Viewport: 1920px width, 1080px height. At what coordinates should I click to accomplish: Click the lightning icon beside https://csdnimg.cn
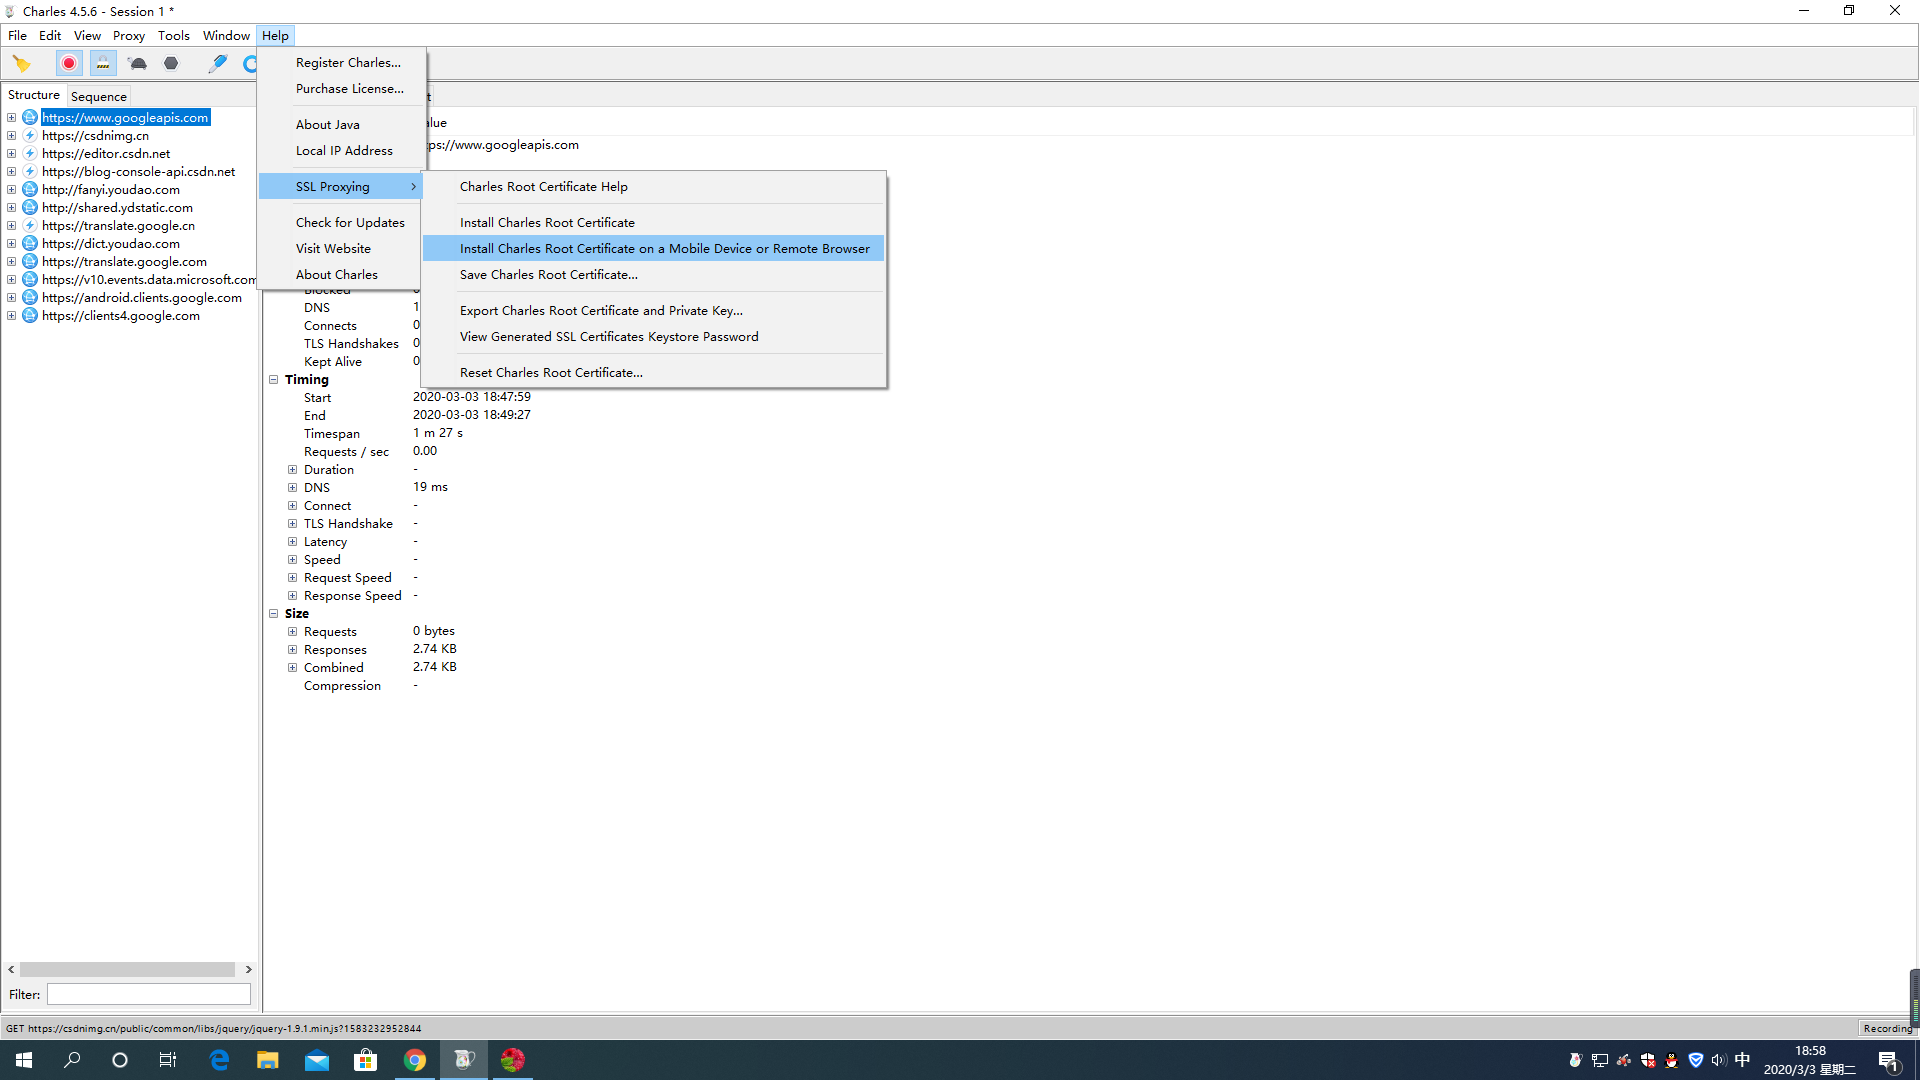(30, 136)
